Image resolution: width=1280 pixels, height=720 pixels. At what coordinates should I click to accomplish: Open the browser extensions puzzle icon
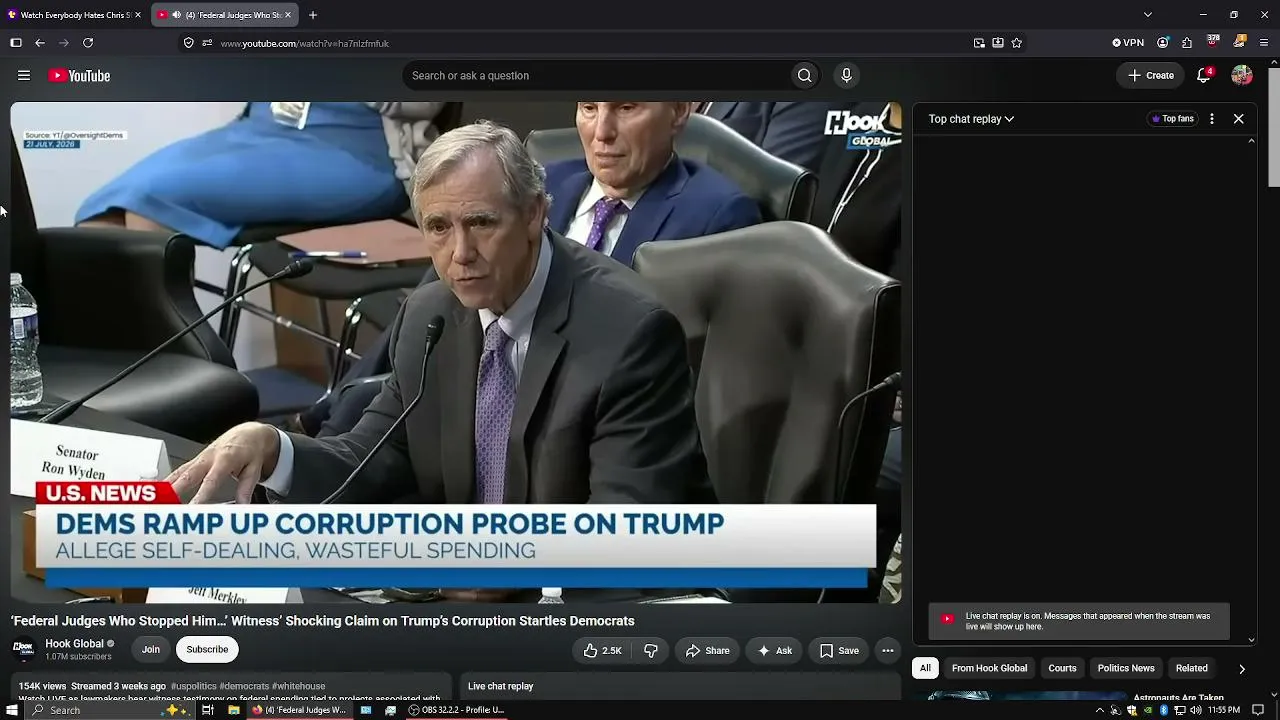1187,43
